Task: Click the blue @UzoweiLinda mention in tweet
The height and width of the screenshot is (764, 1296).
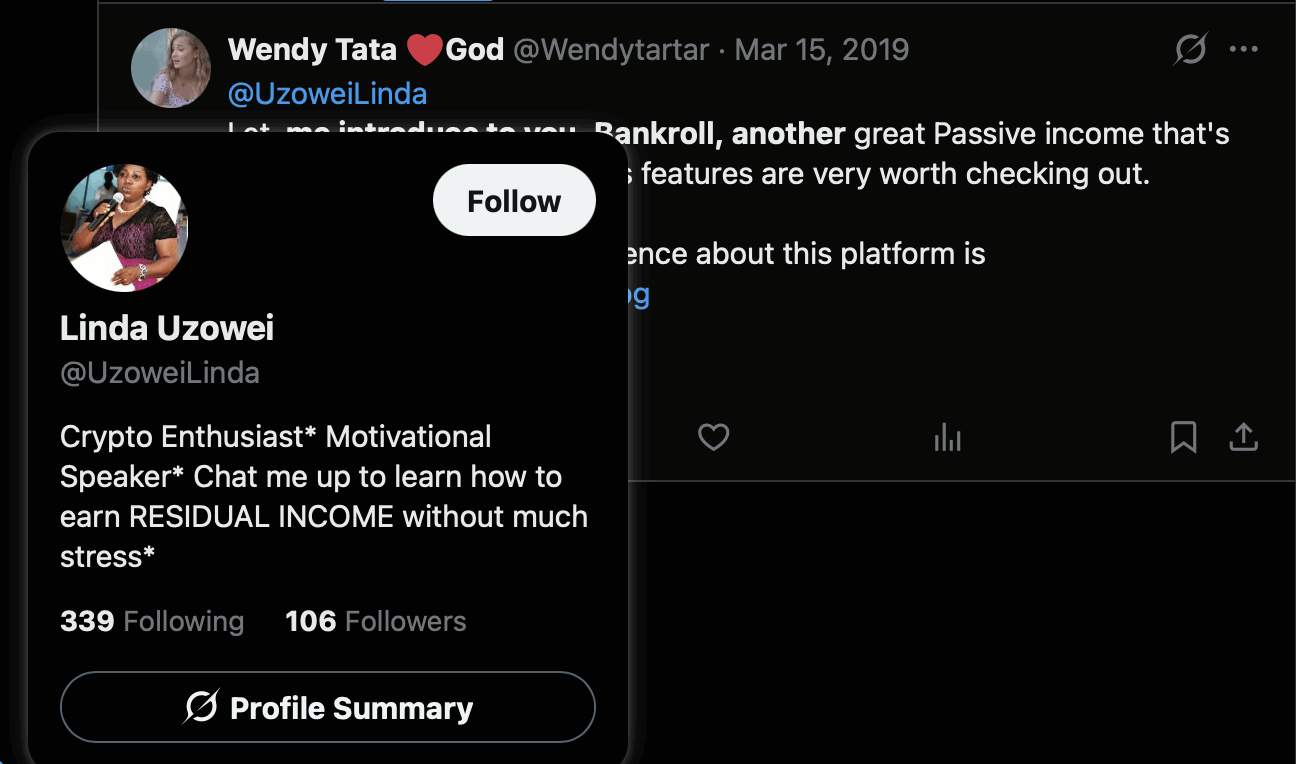Action: click(327, 94)
